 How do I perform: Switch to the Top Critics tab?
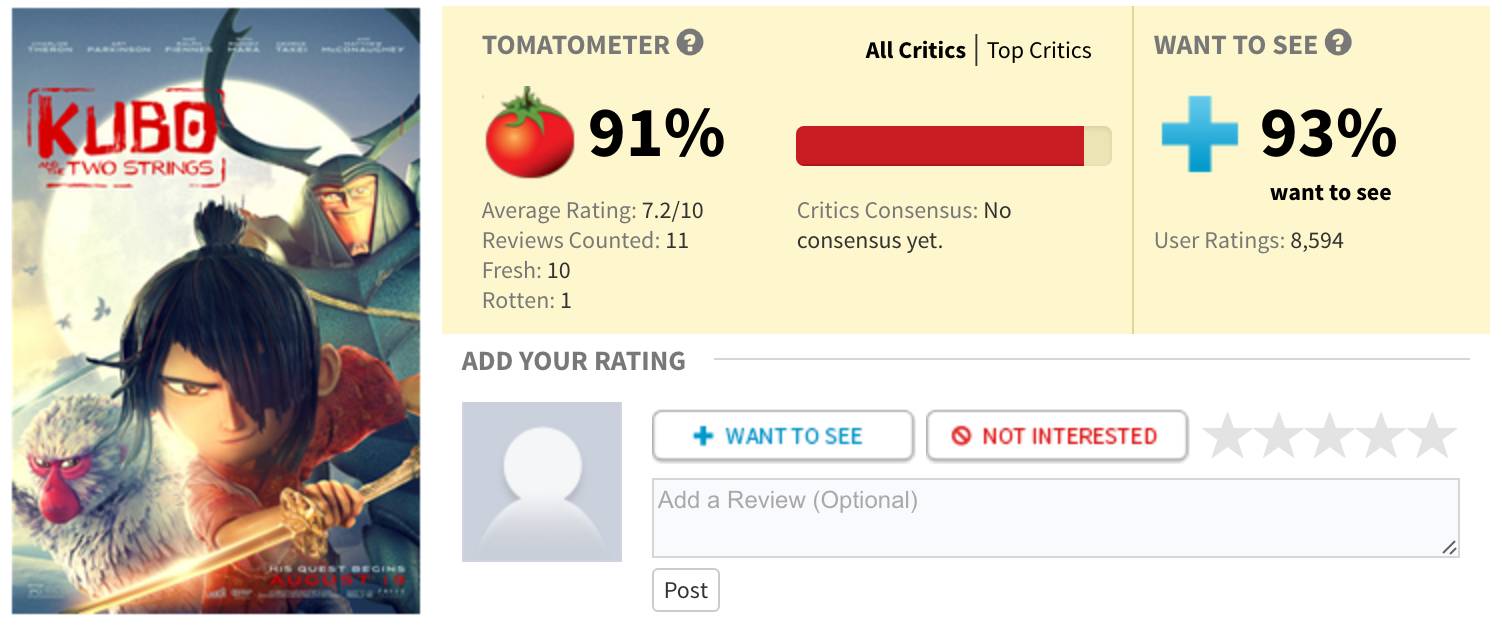point(1039,51)
